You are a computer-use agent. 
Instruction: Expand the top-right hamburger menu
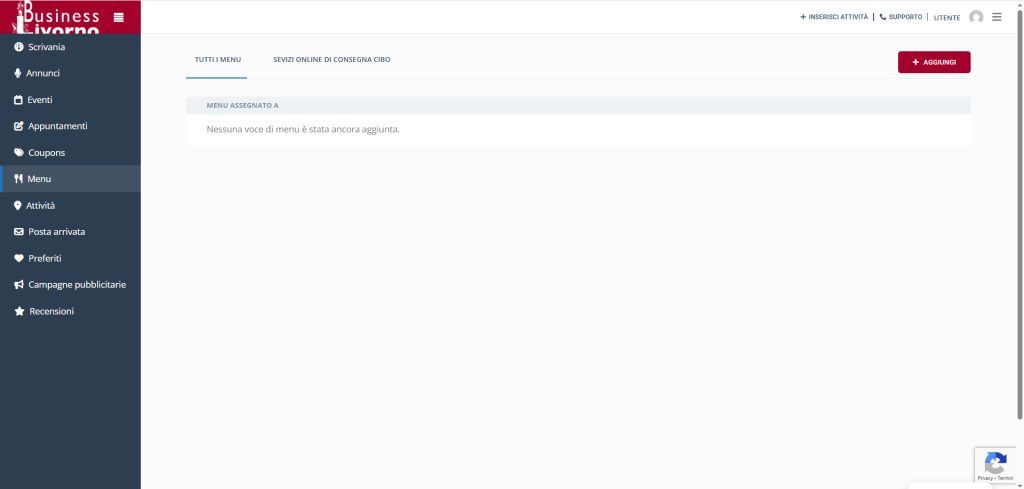click(997, 17)
